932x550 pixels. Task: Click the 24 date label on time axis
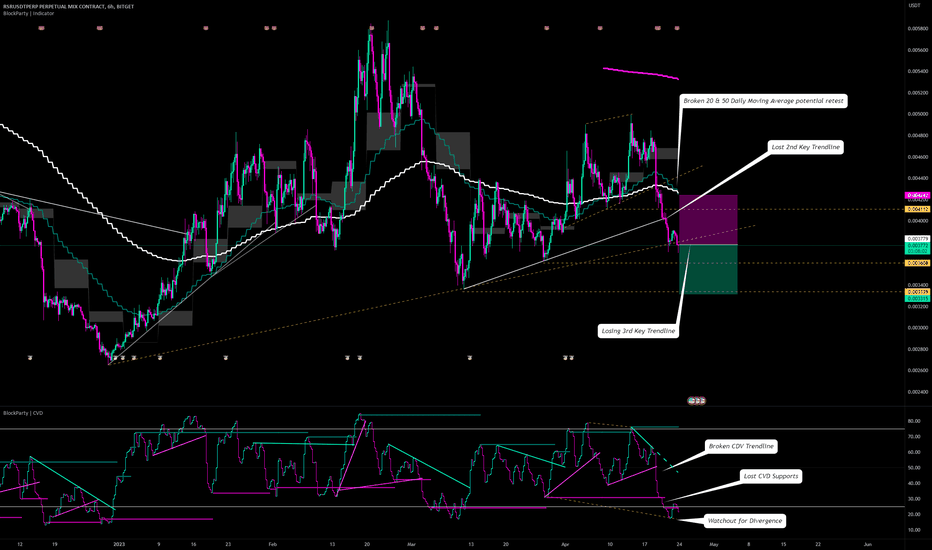(x=679, y=544)
